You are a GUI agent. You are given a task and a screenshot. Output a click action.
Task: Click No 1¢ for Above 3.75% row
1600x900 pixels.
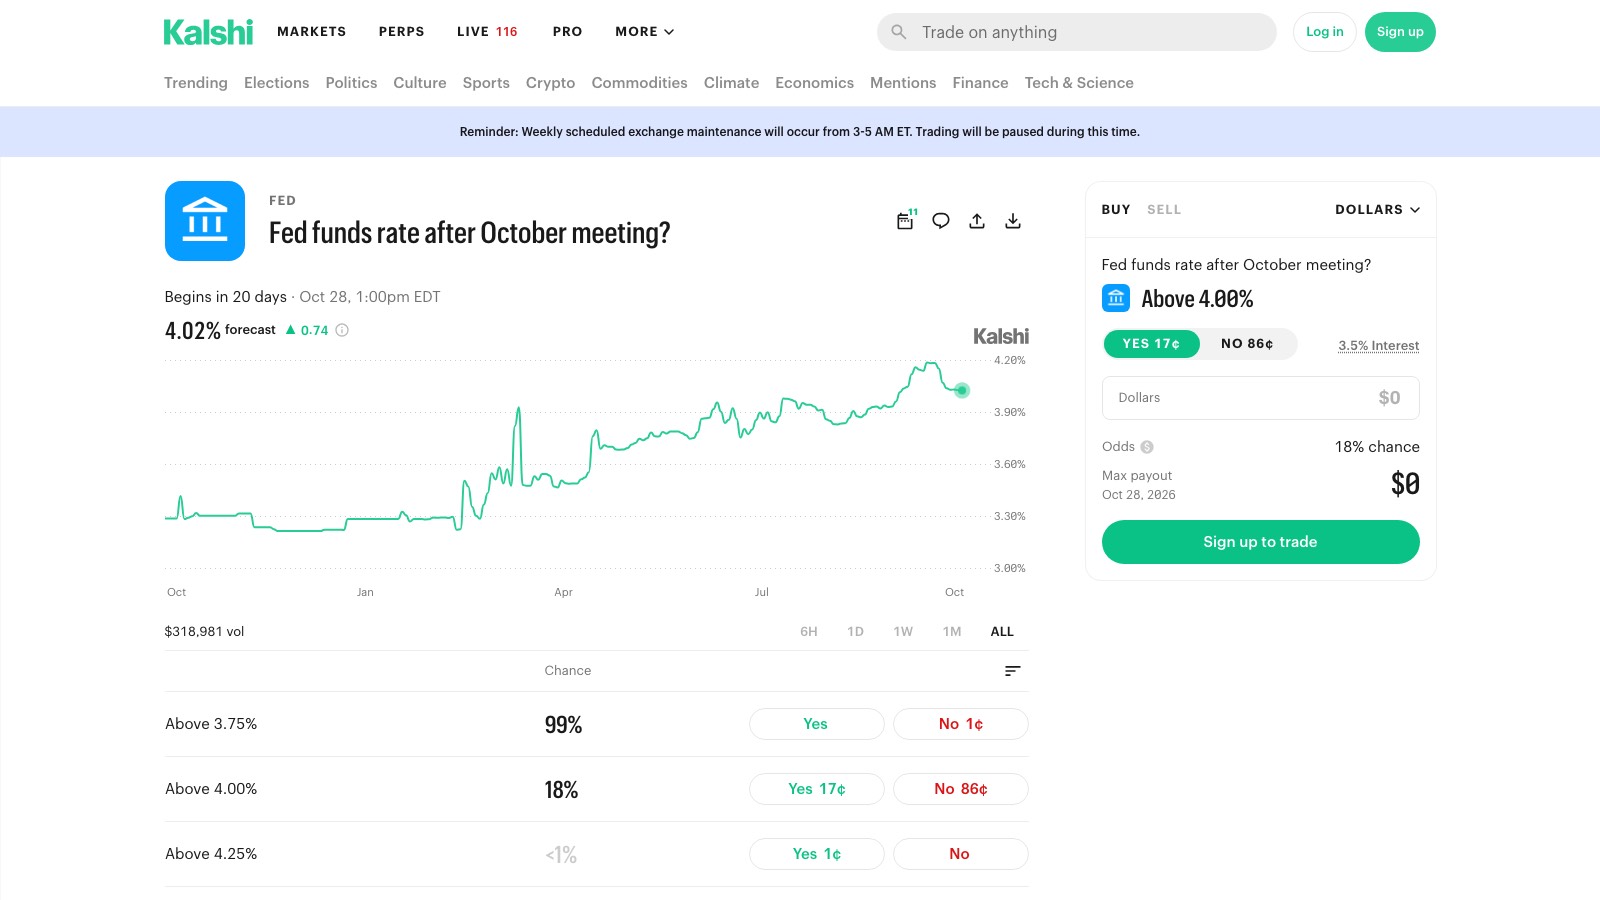click(x=960, y=724)
